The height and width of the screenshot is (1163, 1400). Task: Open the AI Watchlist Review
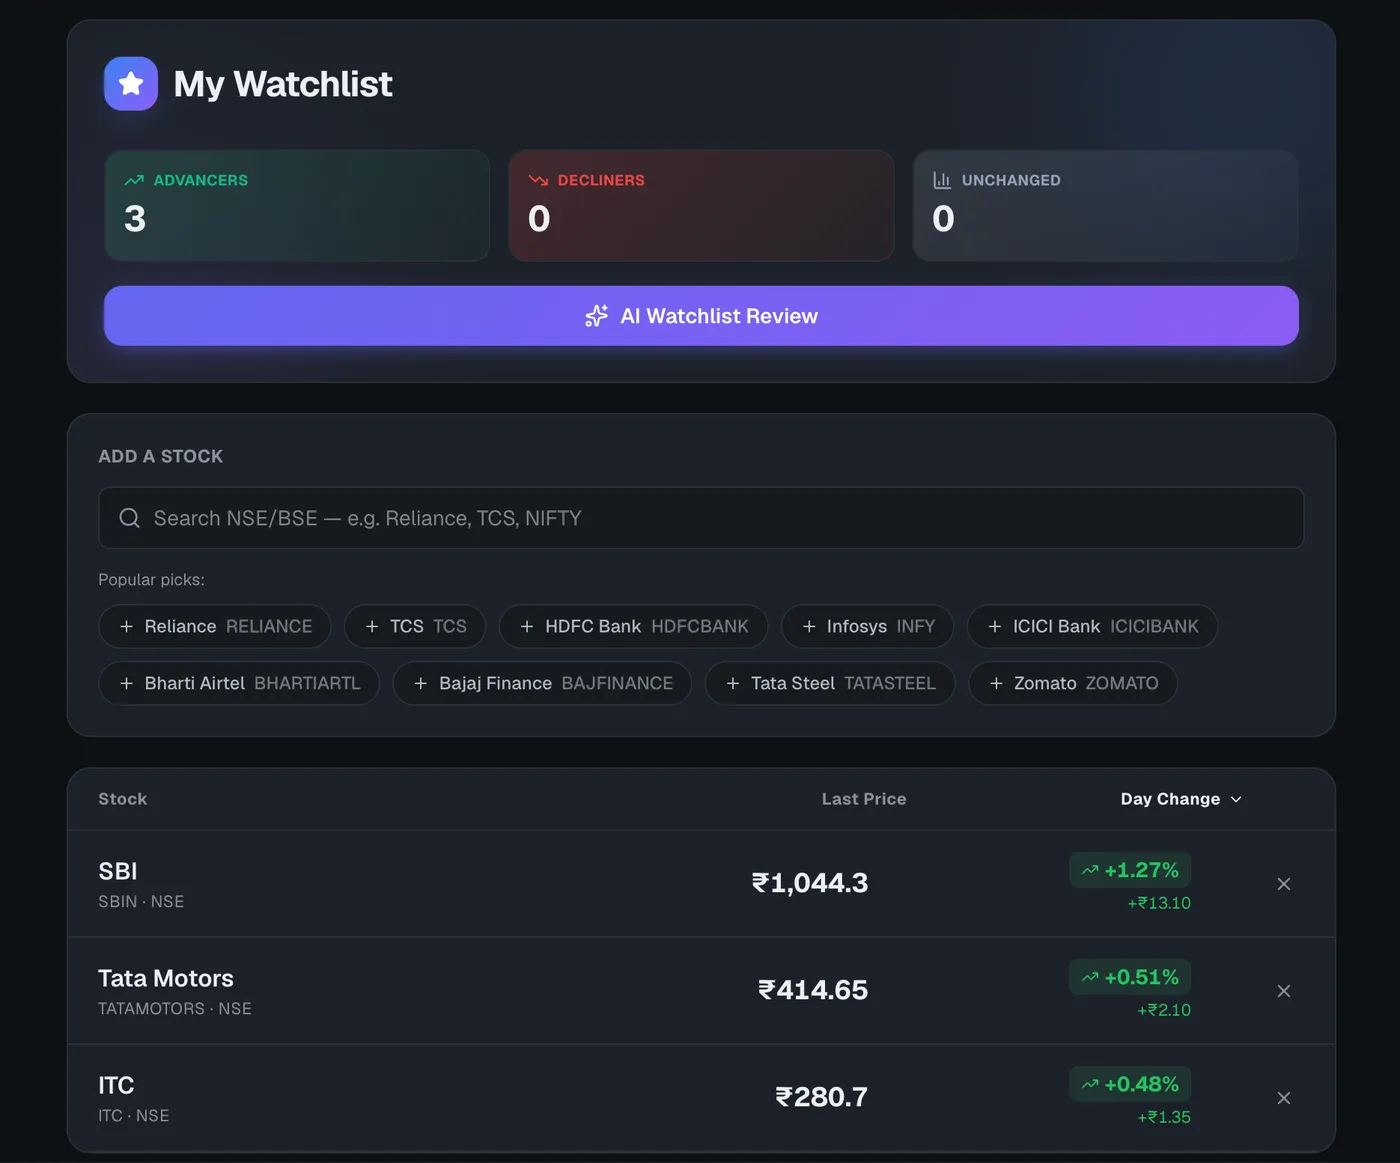point(701,316)
